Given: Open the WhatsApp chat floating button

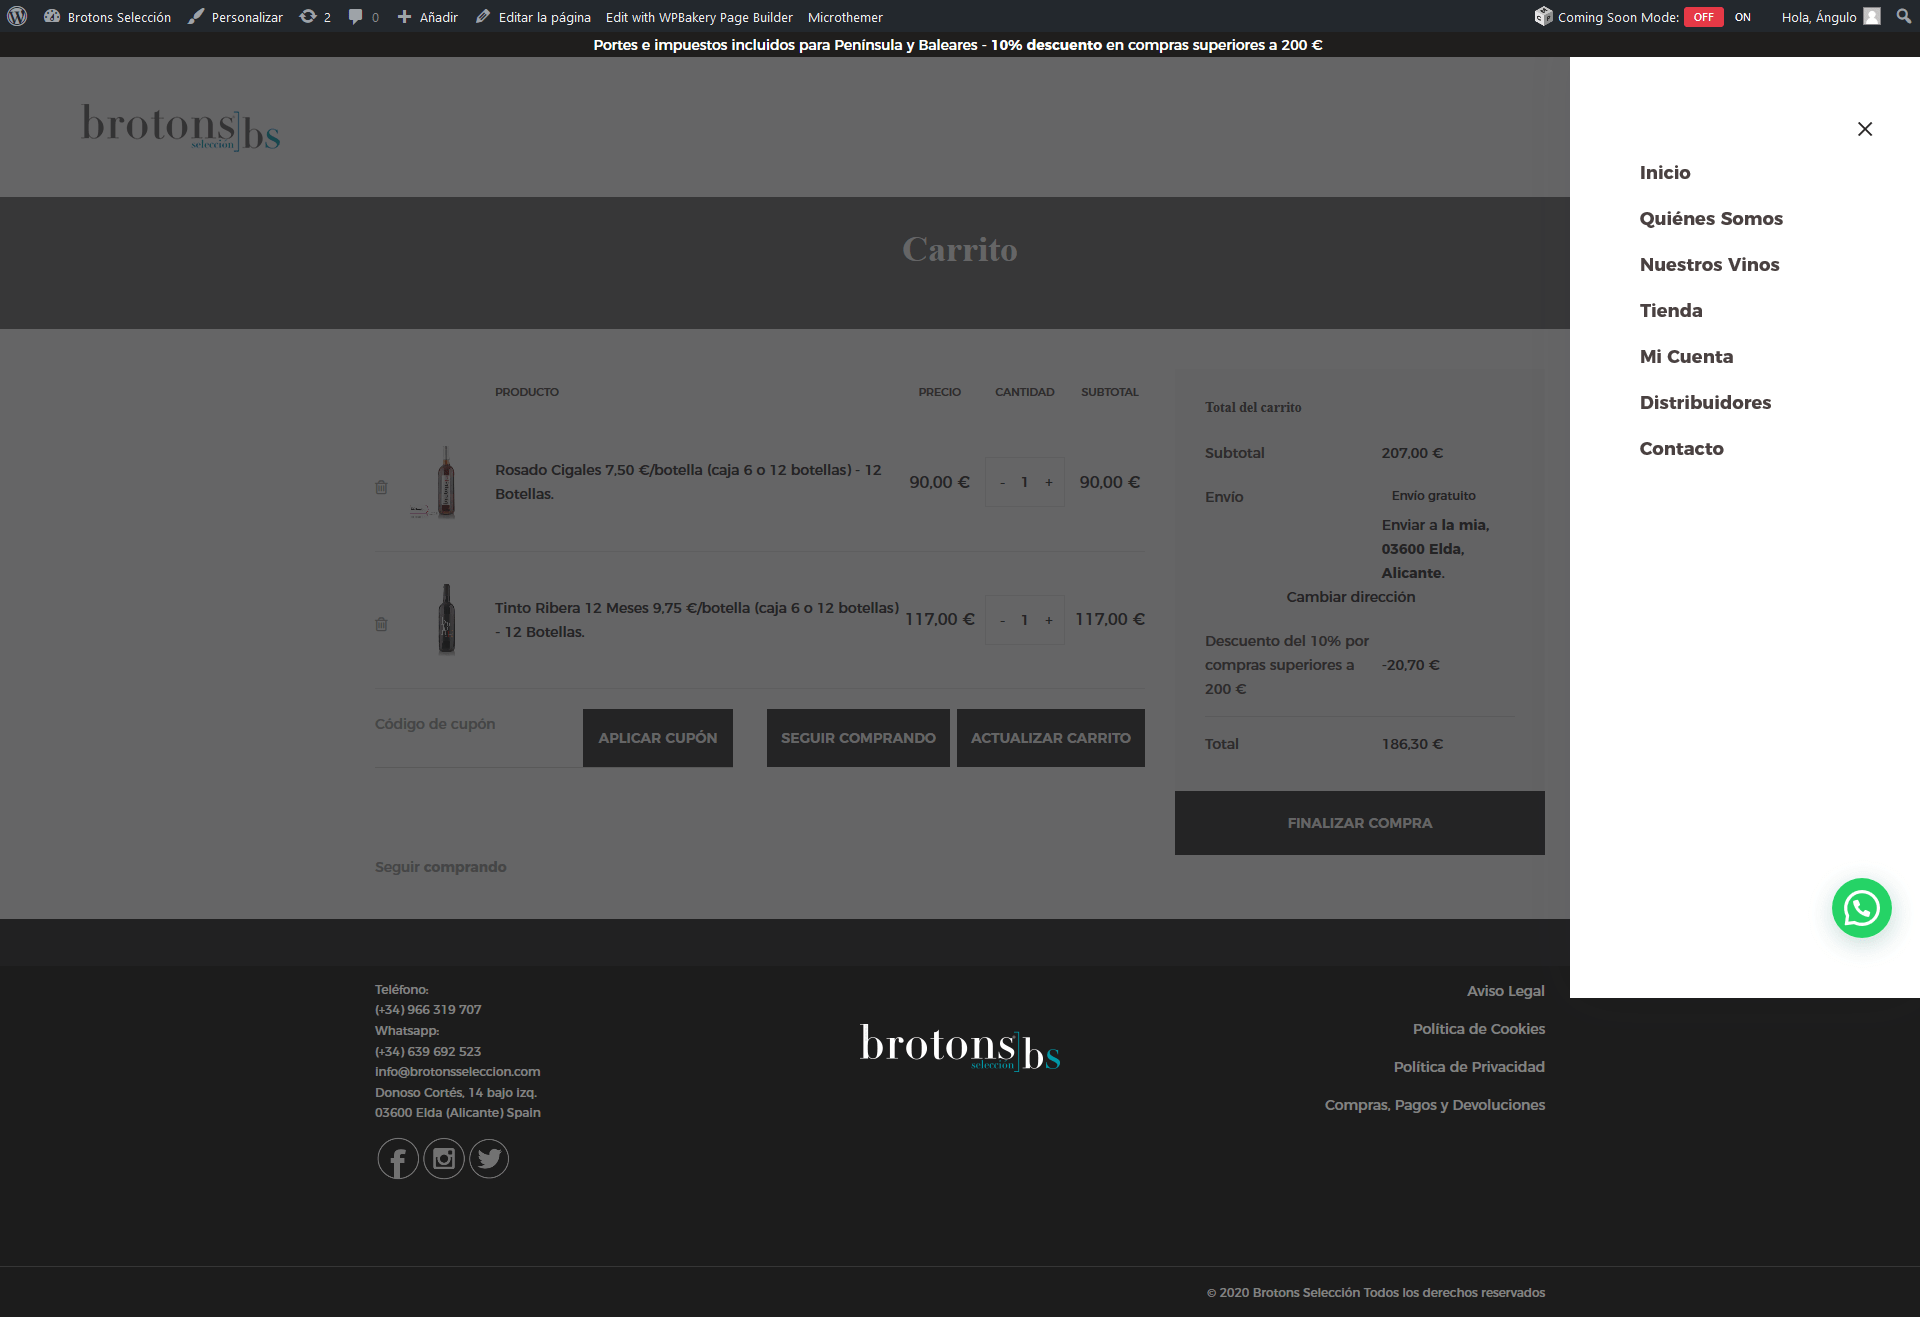Looking at the screenshot, I should 1861,908.
